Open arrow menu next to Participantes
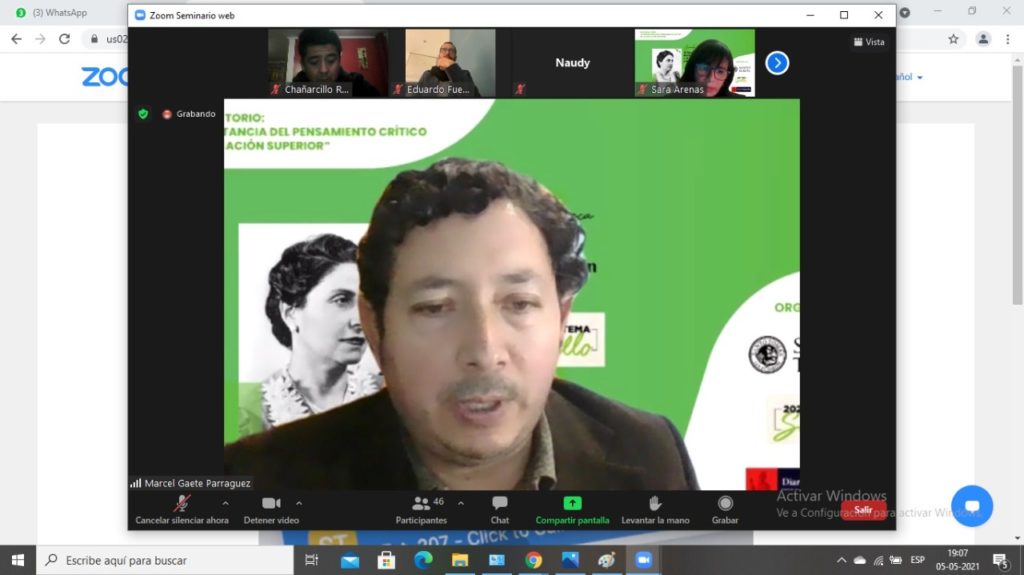The width and height of the screenshot is (1024, 575). tap(460, 503)
